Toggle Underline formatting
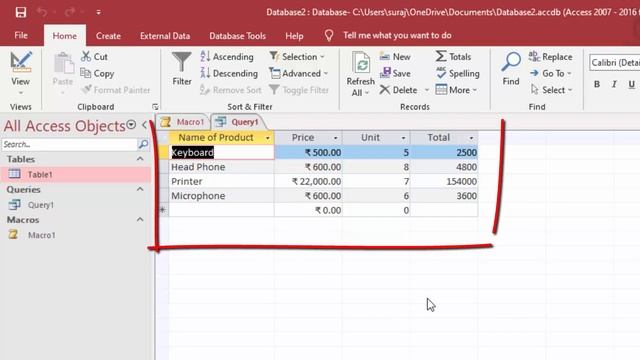This screenshot has width=640, height=360. point(631,84)
